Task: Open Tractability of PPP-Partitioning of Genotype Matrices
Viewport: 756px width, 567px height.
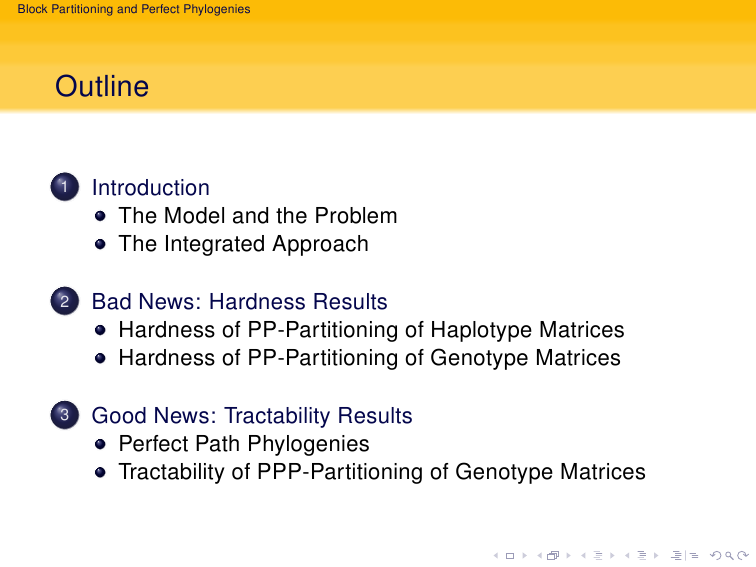Action: click(382, 472)
